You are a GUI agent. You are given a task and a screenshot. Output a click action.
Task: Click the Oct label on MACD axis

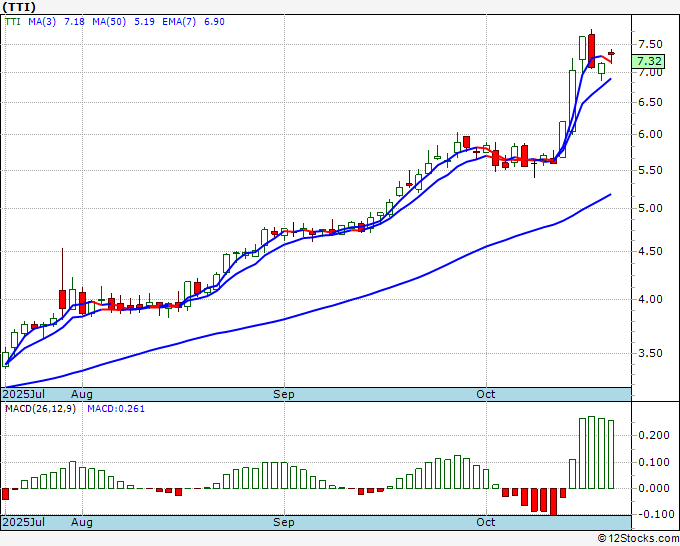485,522
